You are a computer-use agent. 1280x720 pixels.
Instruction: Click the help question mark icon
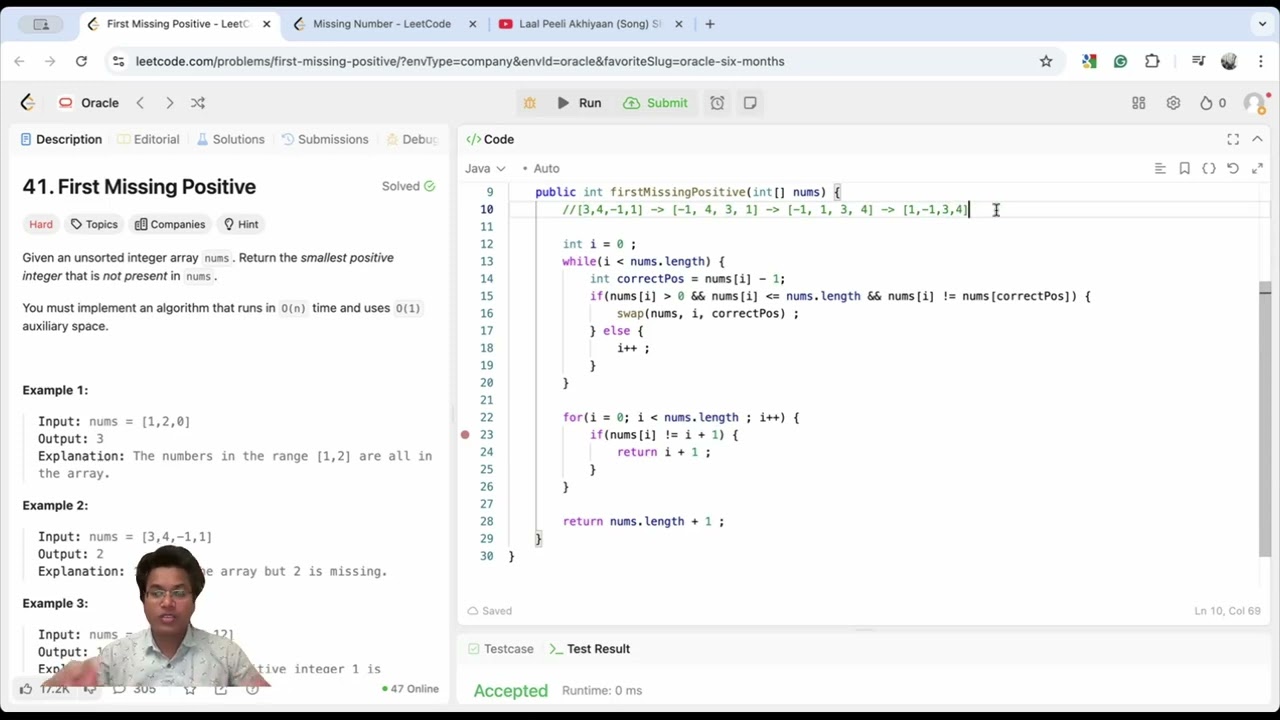pyautogui.click(x=252, y=688)
